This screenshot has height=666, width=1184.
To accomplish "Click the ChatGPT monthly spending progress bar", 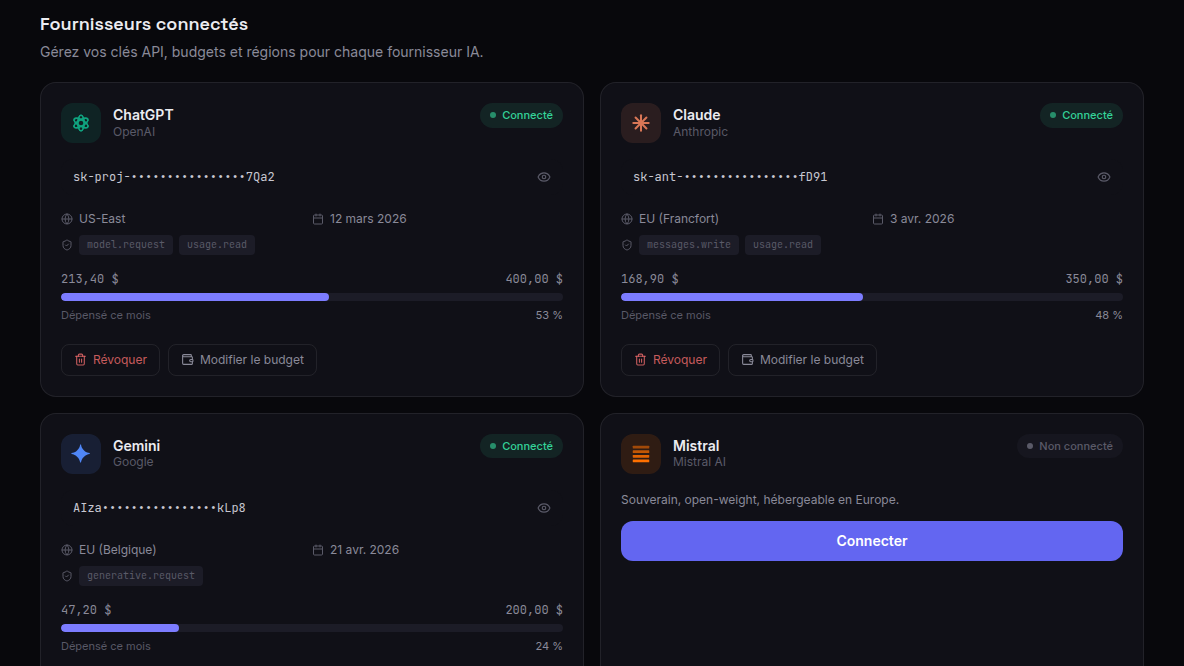I will coord(312,297).
